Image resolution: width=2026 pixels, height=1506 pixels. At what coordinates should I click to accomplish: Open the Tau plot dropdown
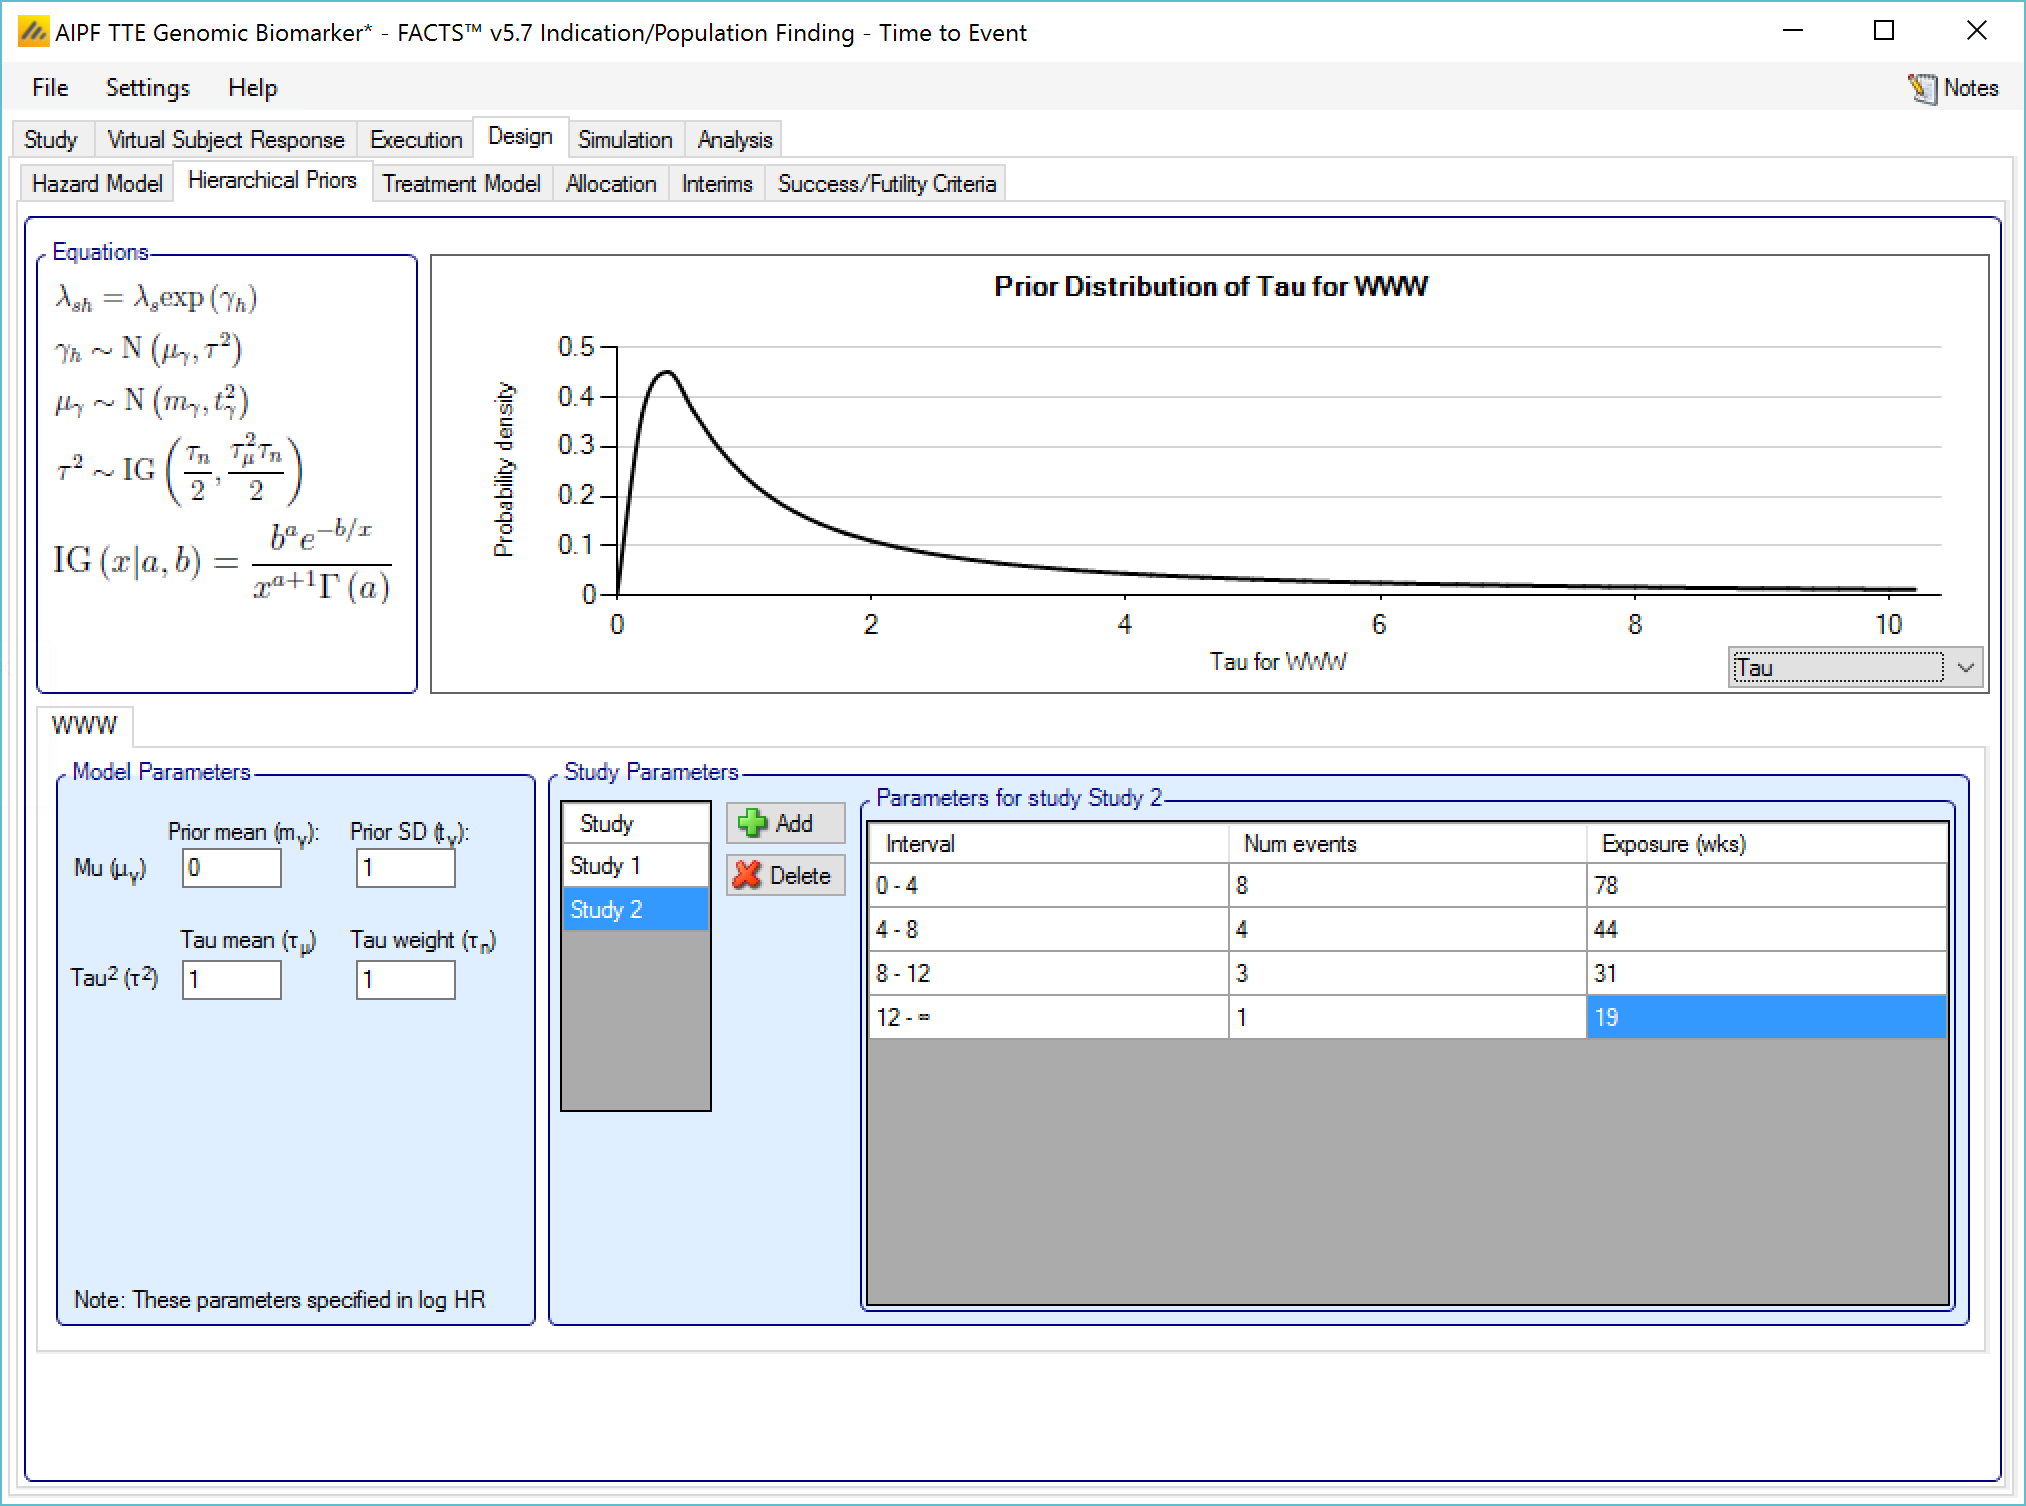pos(1965,667)
